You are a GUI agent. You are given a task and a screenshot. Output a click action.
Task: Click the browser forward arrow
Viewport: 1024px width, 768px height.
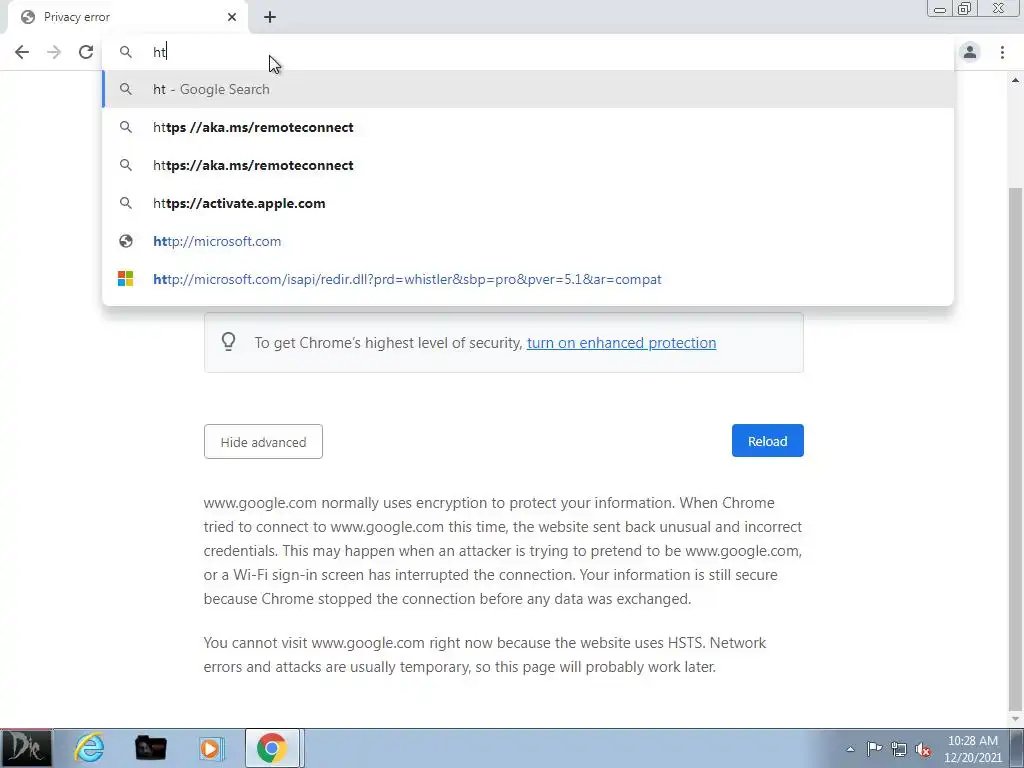pos(54,52)
